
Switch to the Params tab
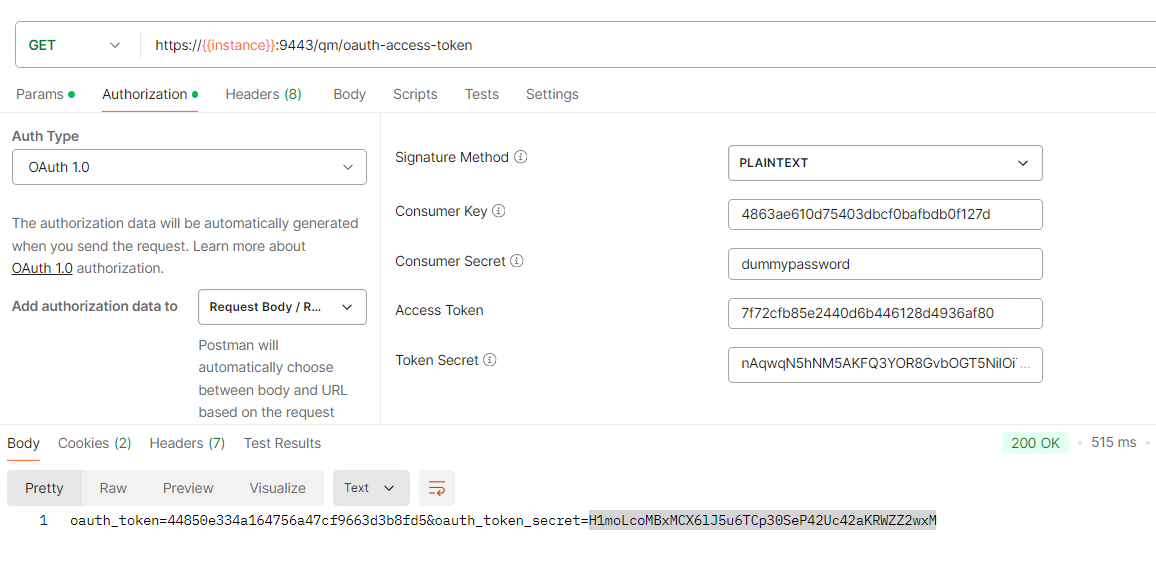(x=44, y=94)
